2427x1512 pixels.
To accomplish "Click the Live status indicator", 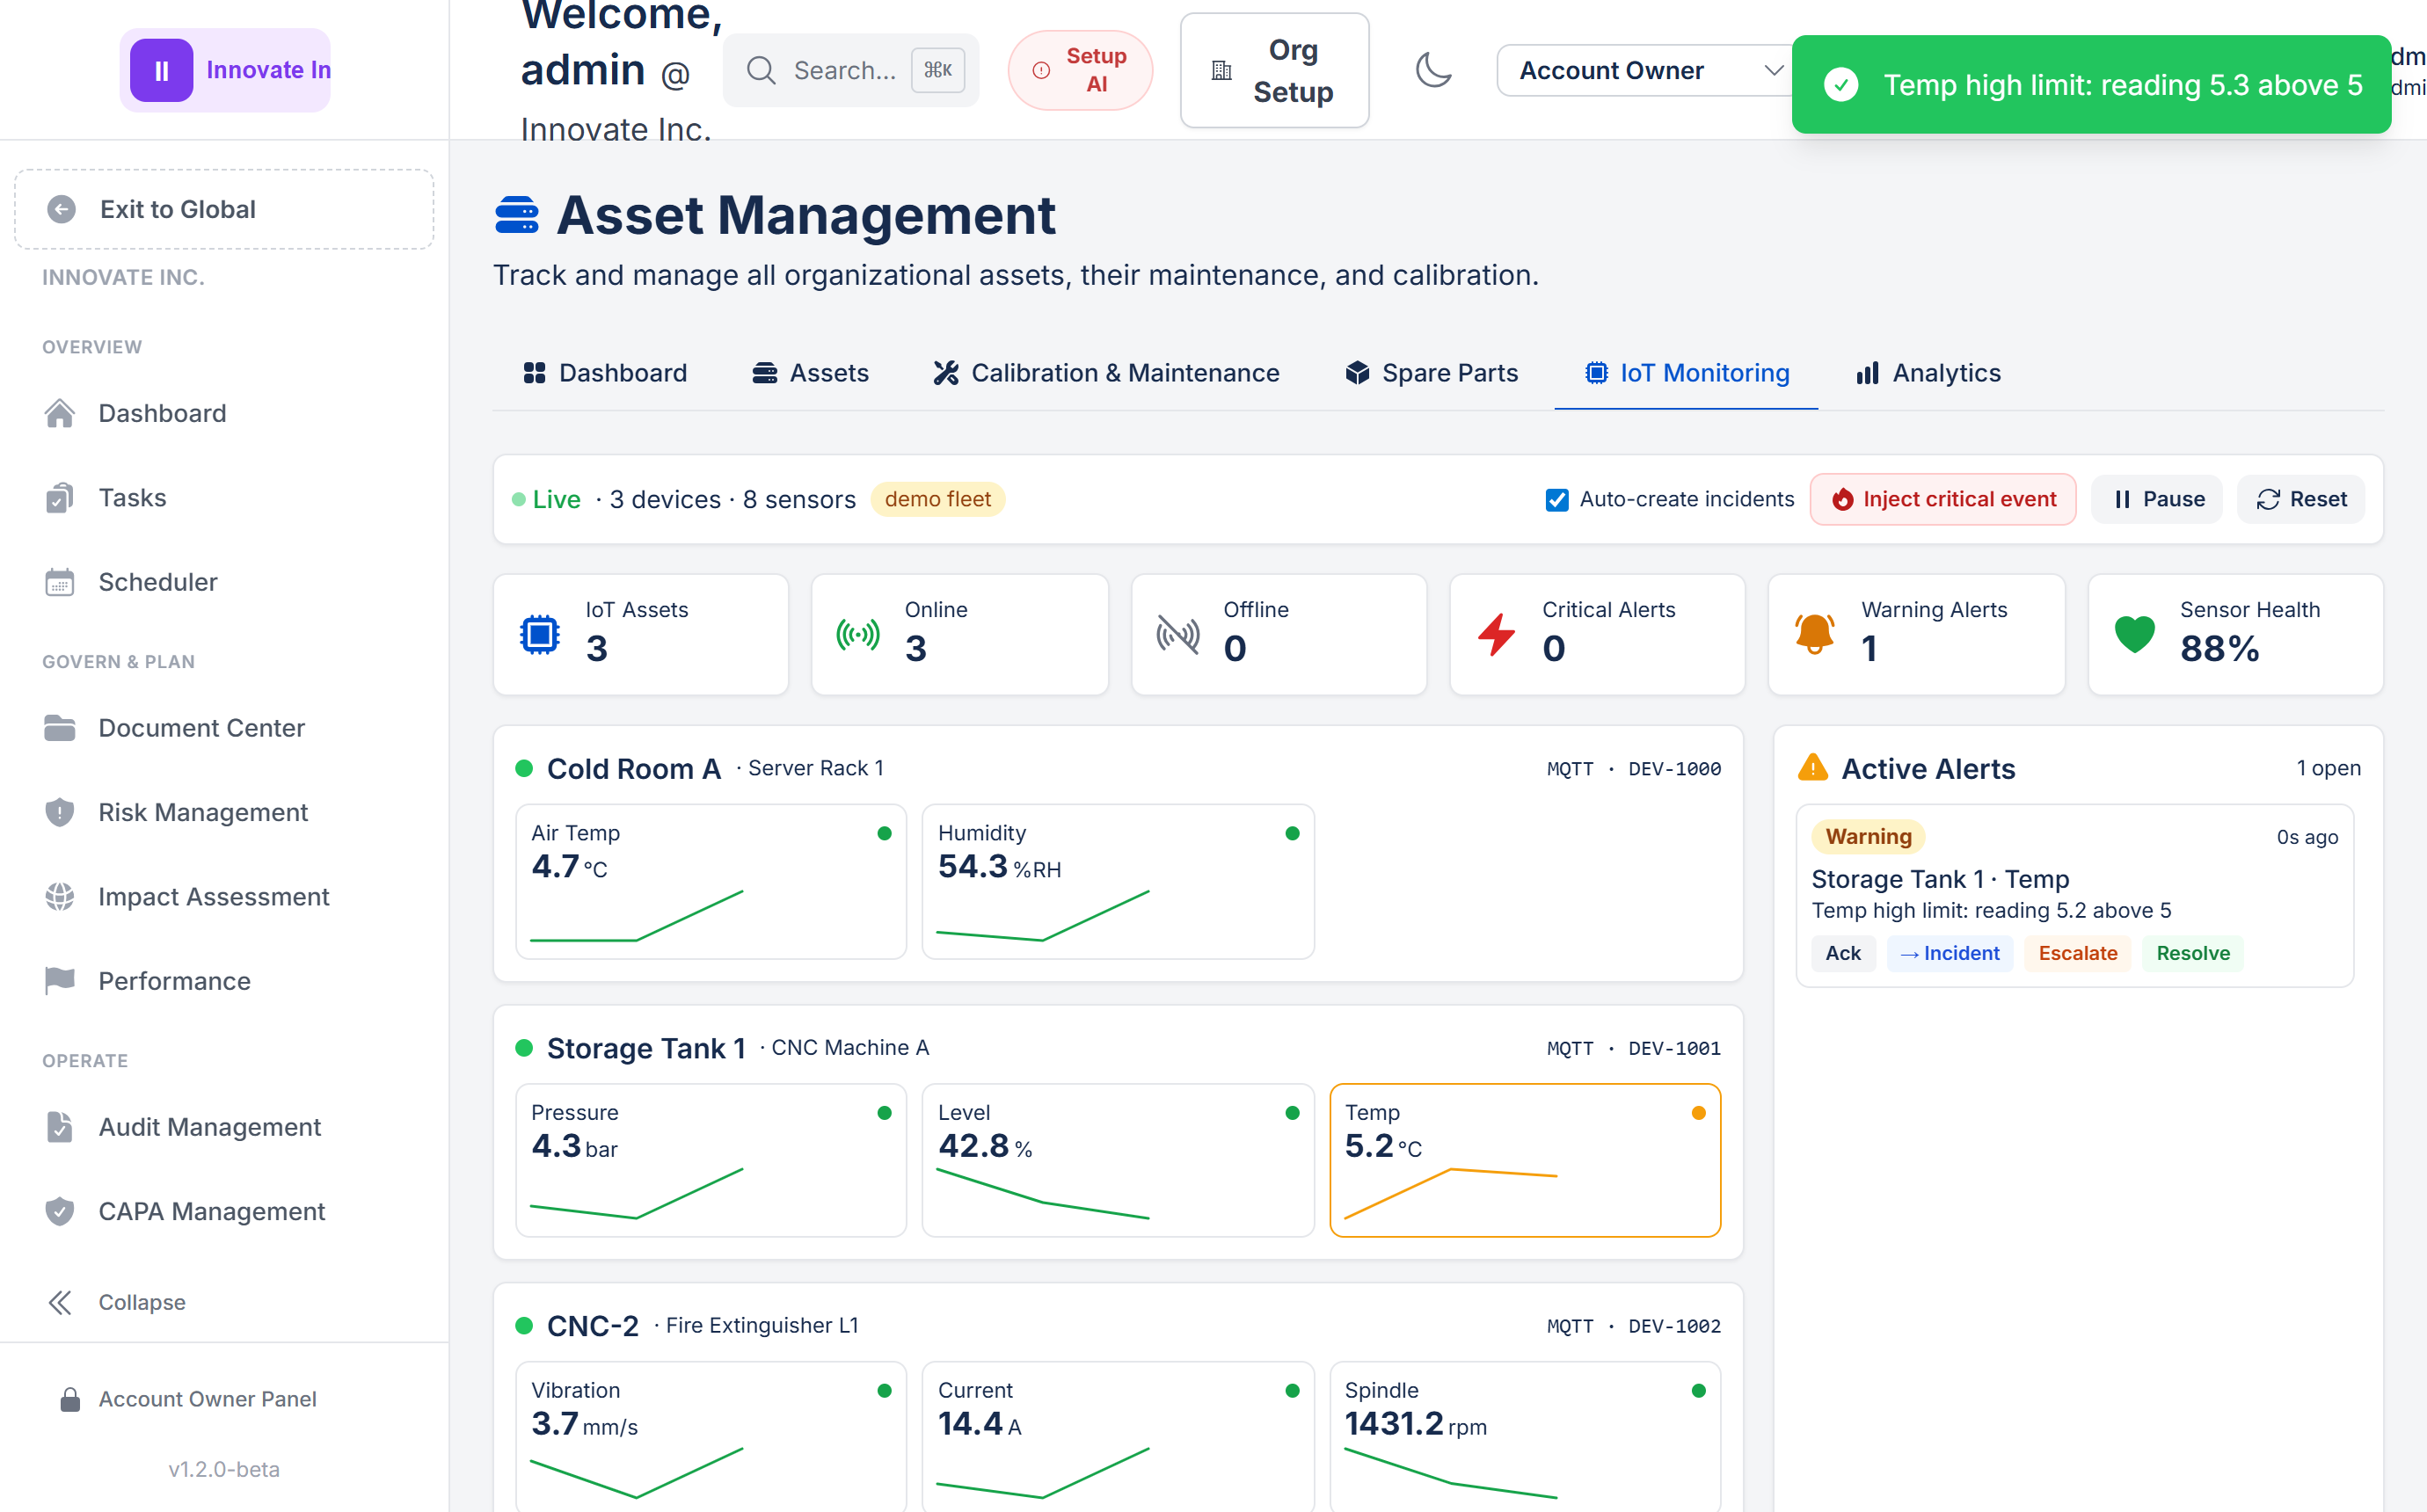I will (546, 499).
